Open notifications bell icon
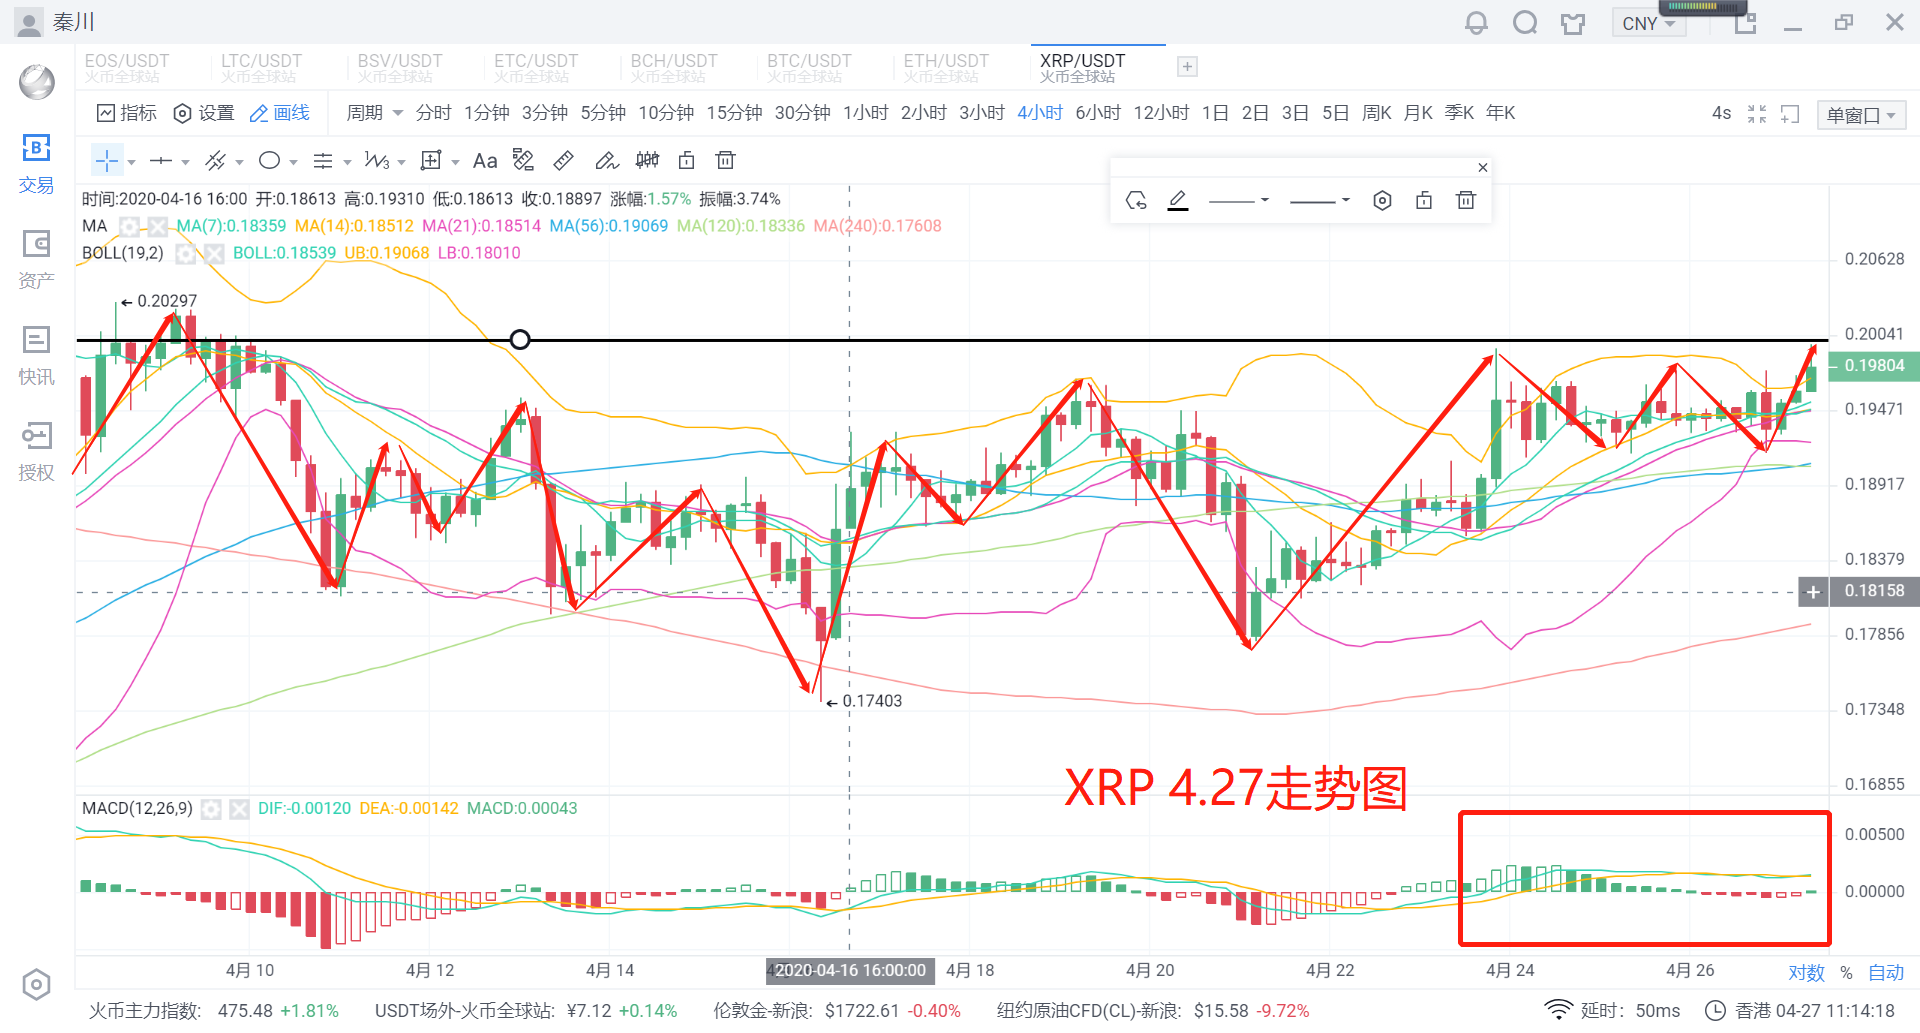The image size is (1920, 1033). (1476, 22)
